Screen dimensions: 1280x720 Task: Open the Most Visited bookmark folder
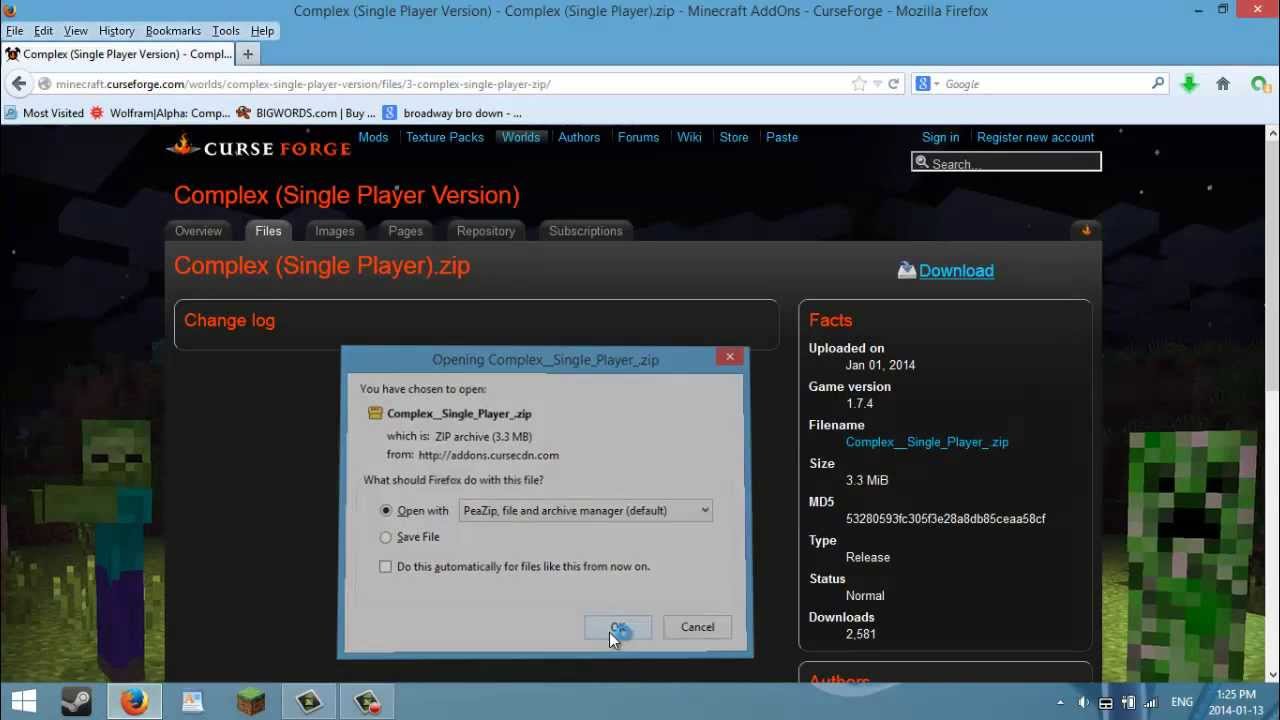point(45,113)
